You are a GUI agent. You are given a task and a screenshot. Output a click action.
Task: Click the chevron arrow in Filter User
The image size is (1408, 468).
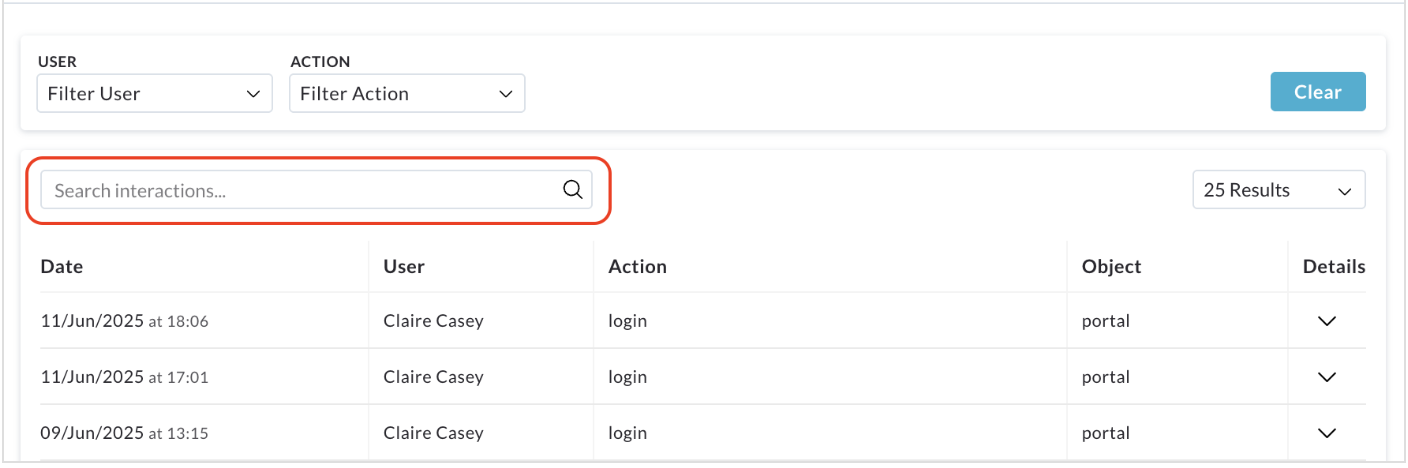tap(252, 94)
